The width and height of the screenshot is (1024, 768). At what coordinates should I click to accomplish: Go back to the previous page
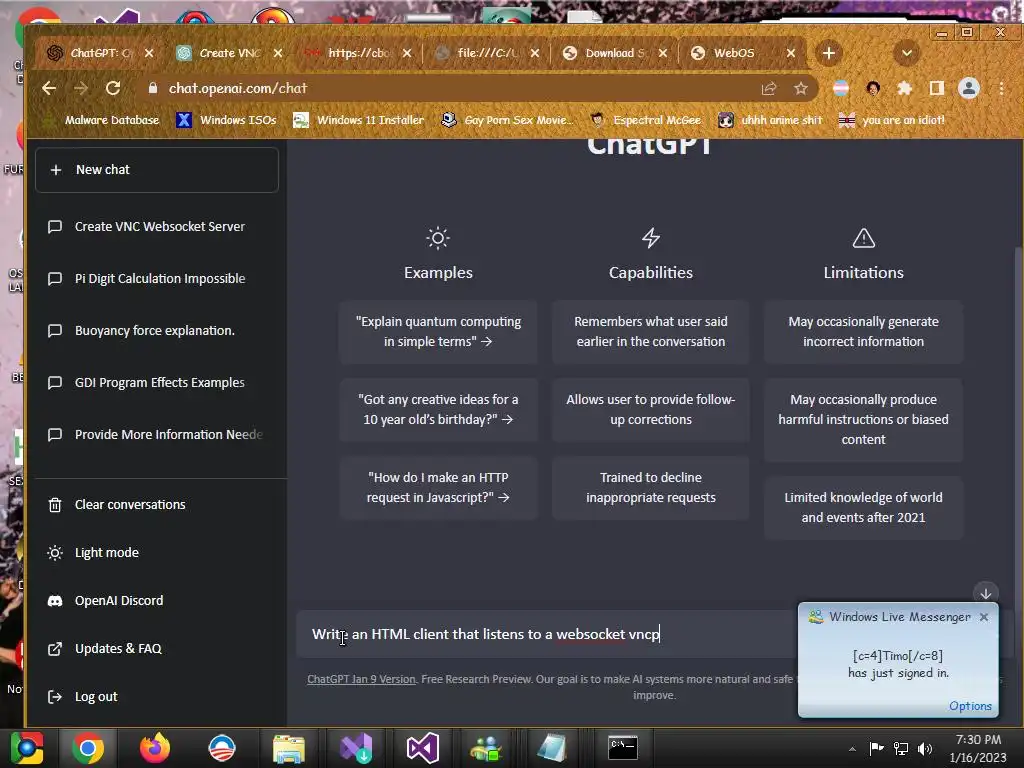coord(49,88)
